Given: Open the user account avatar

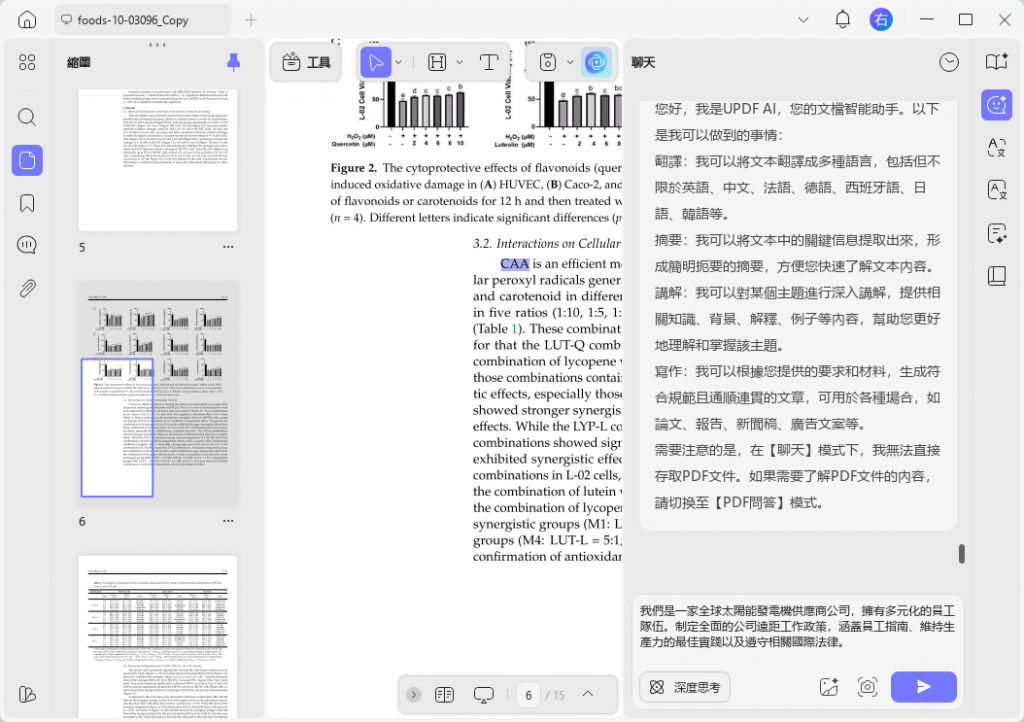Looking at the screenshot, I should pyautogui.click(x=880, y=20).
